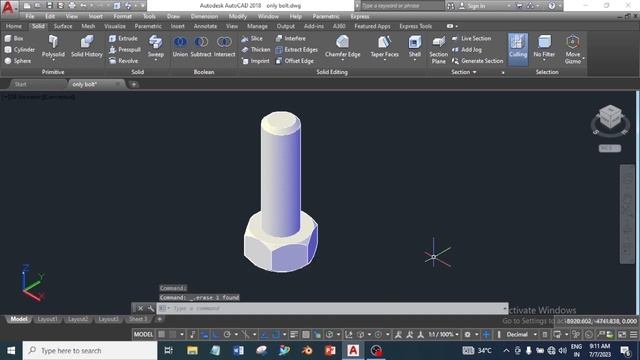Image resolution: width=640 pixels, height=360 pixels.
Task: Close the command line window
Action: (140, 309)
